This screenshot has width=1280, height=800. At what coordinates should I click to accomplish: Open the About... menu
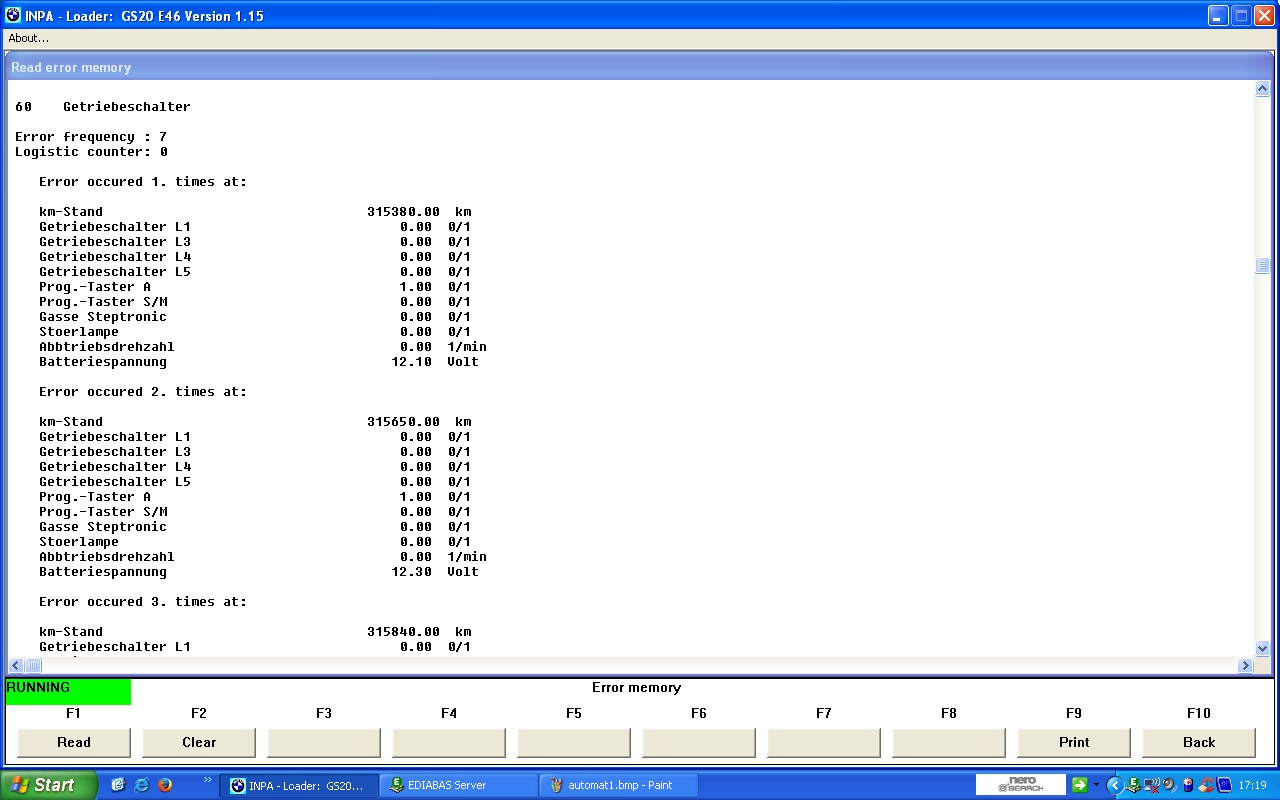pos(29,38)
